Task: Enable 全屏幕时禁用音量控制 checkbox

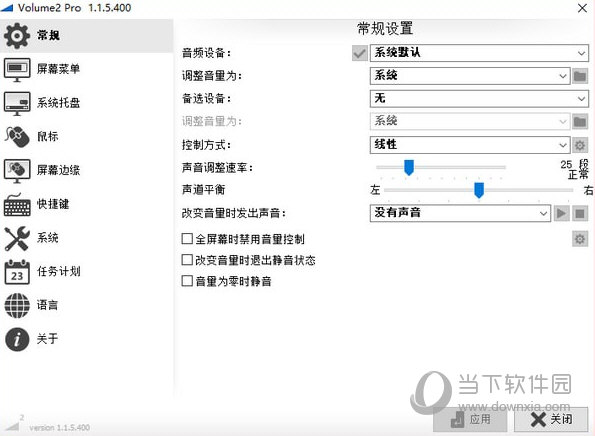Action: point(187,239)
